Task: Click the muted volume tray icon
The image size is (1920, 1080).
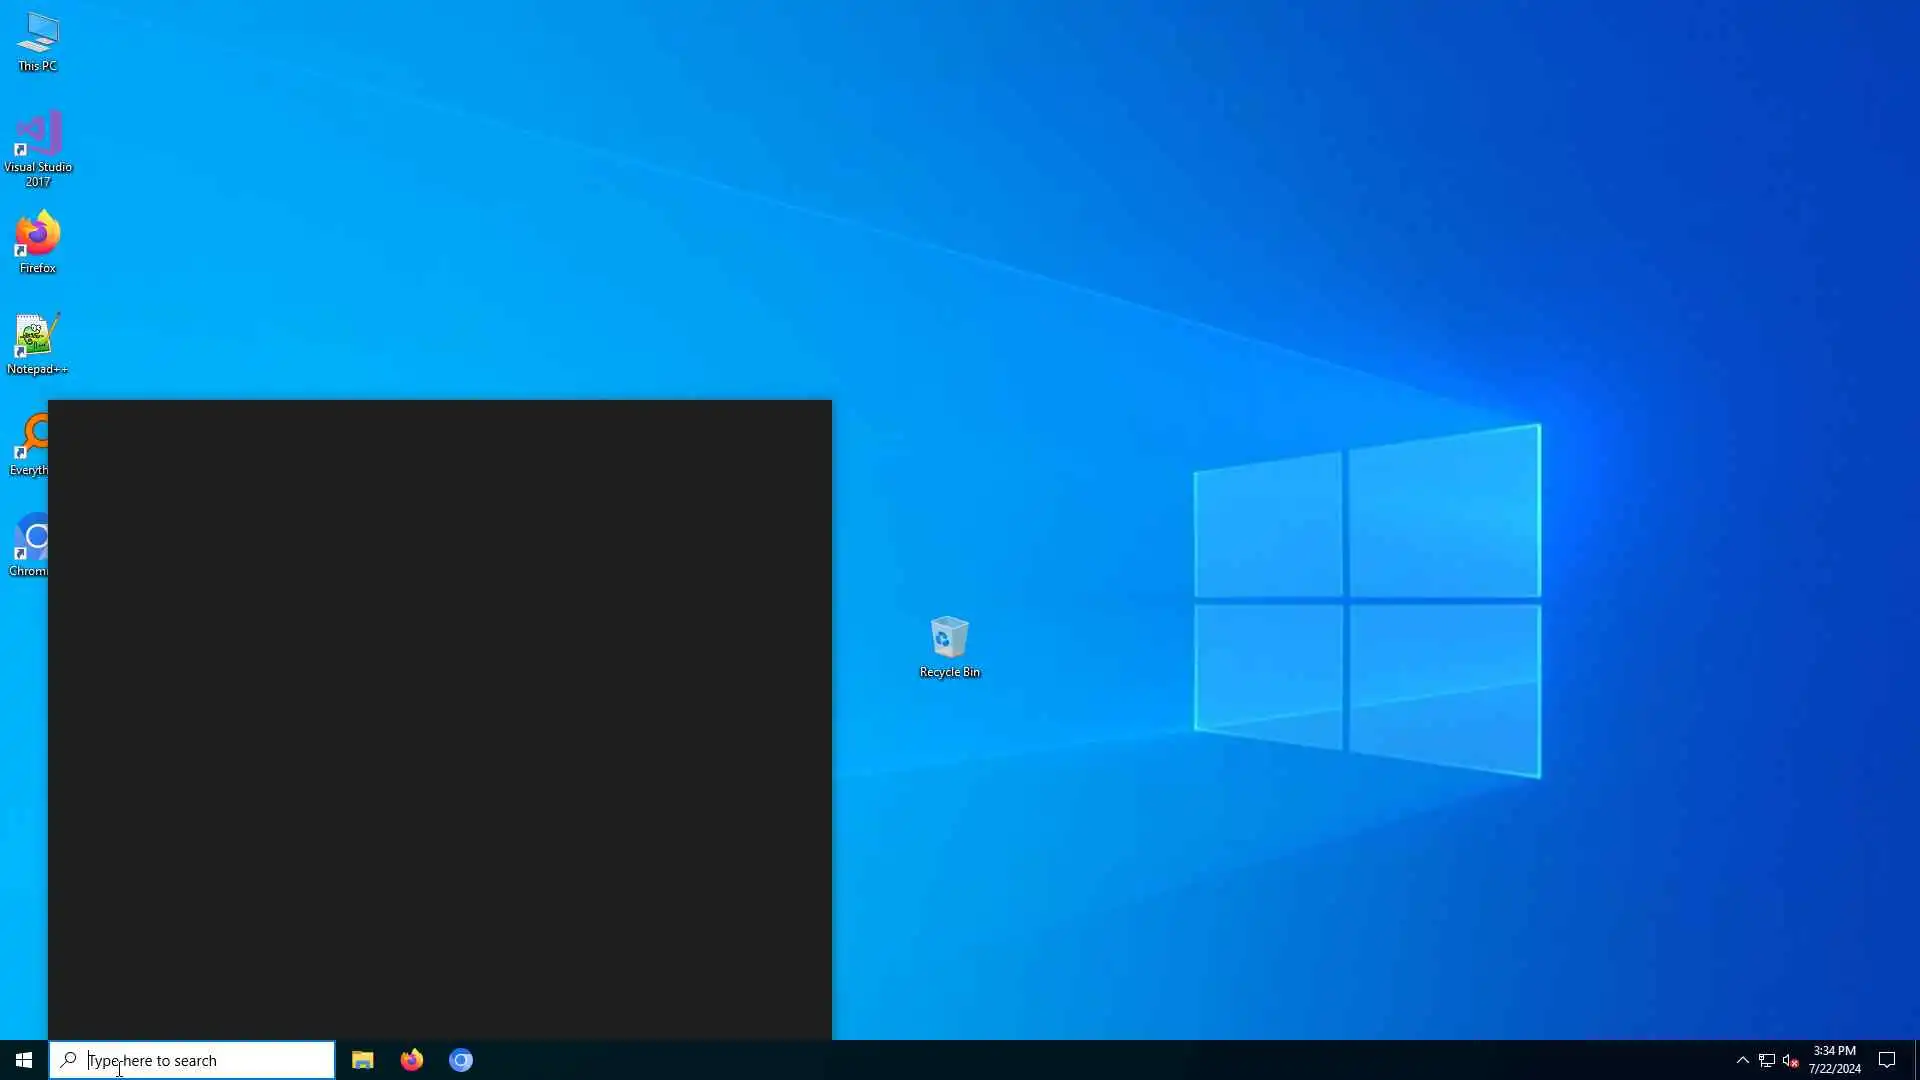Action: click(x=1790, y=1060)
